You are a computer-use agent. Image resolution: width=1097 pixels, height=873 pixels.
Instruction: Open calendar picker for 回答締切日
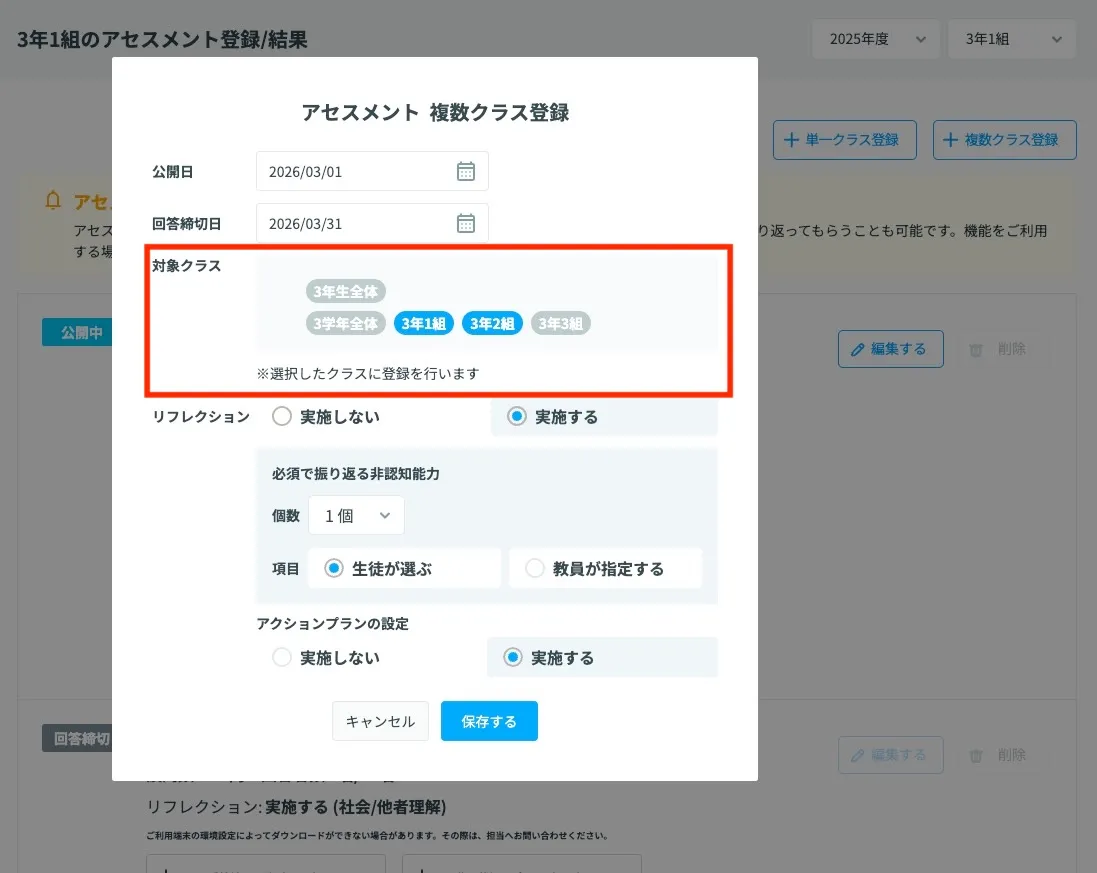tap(465, 223)
